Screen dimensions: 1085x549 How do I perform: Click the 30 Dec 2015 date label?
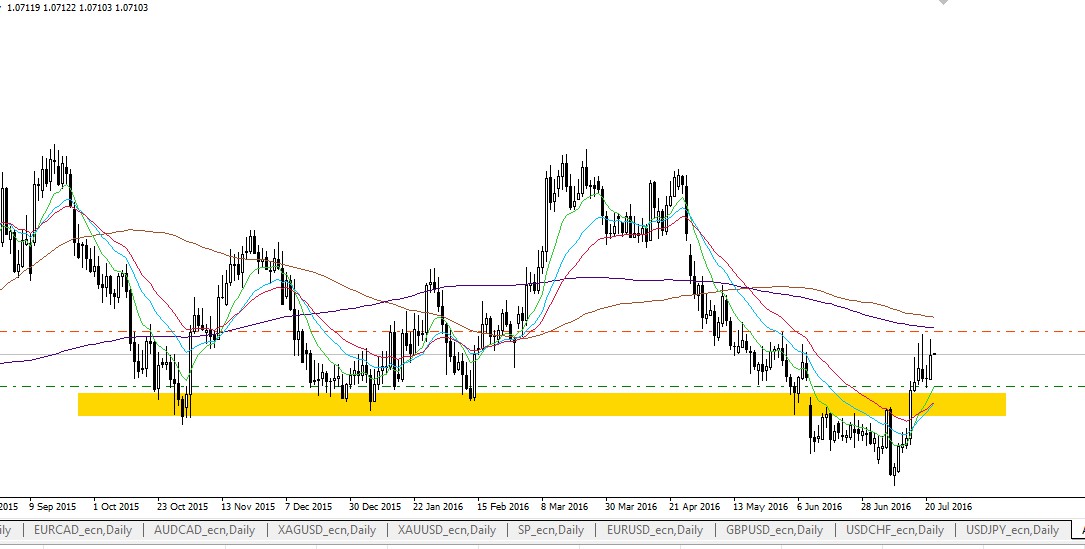374,507
